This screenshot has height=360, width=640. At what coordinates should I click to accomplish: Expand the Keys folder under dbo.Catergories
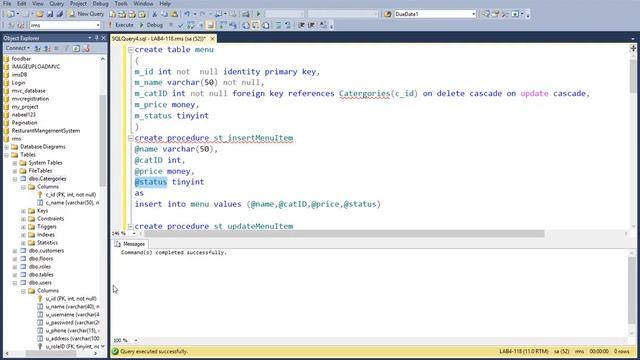click(24, 211)
